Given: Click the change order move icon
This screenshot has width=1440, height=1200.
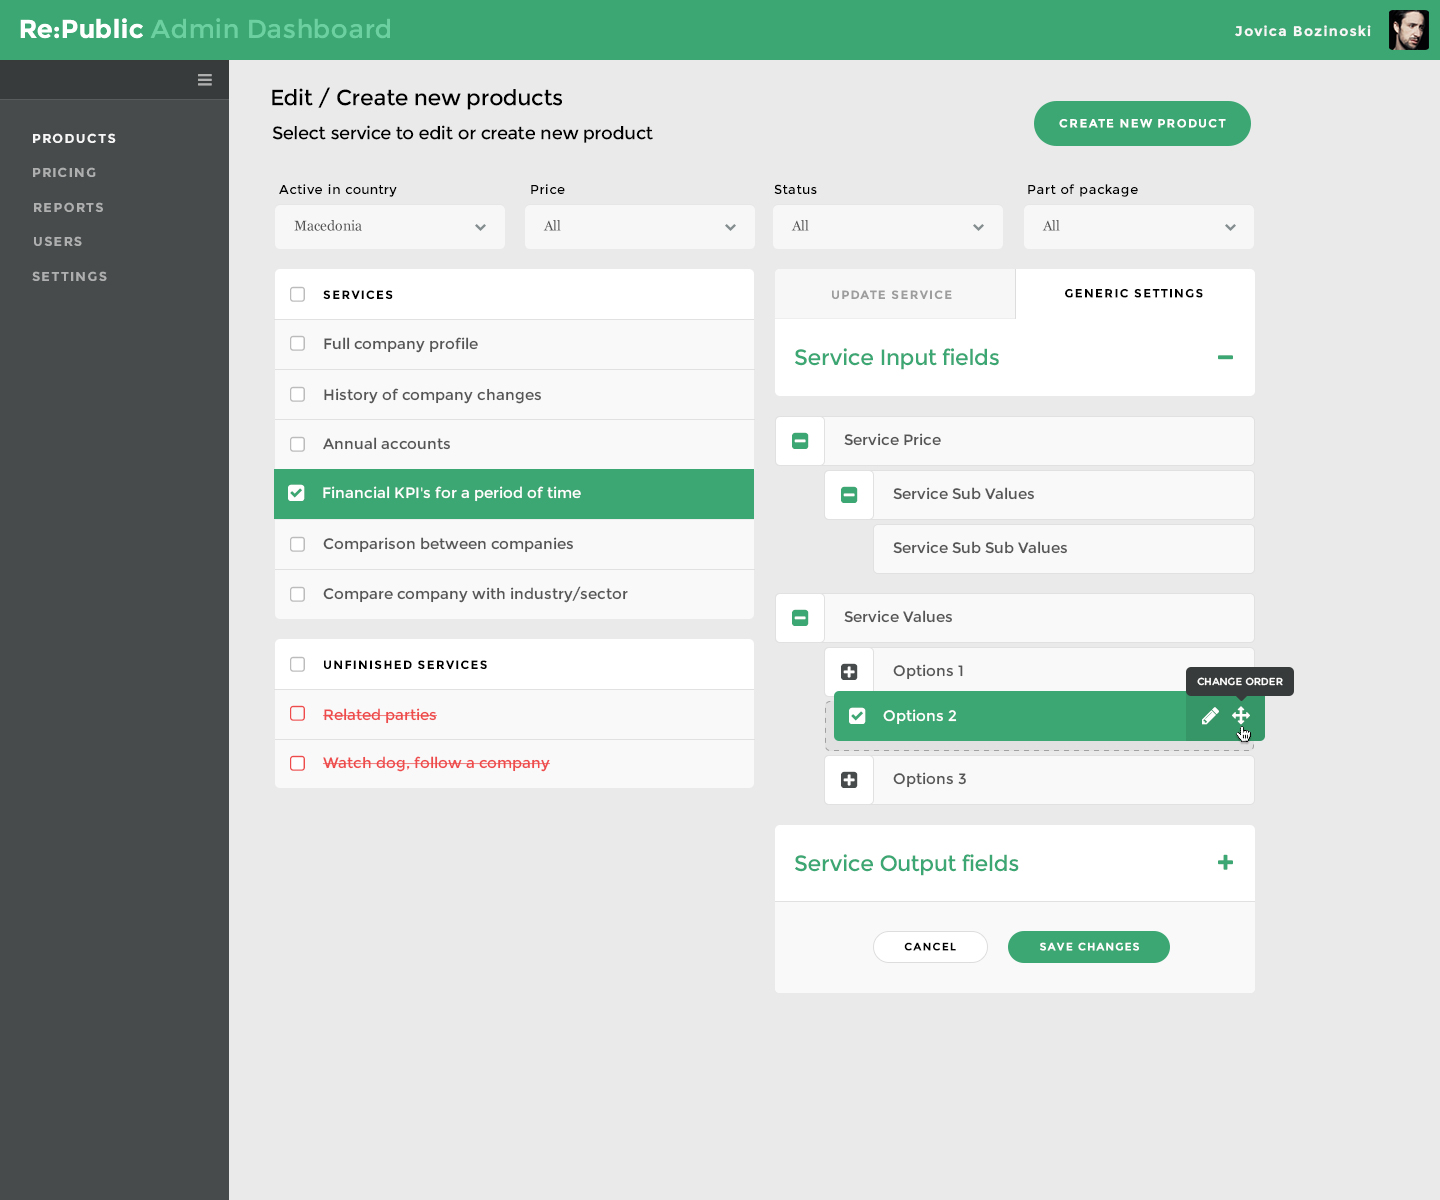Looking at the screenshot, I should coord(1241,716).
